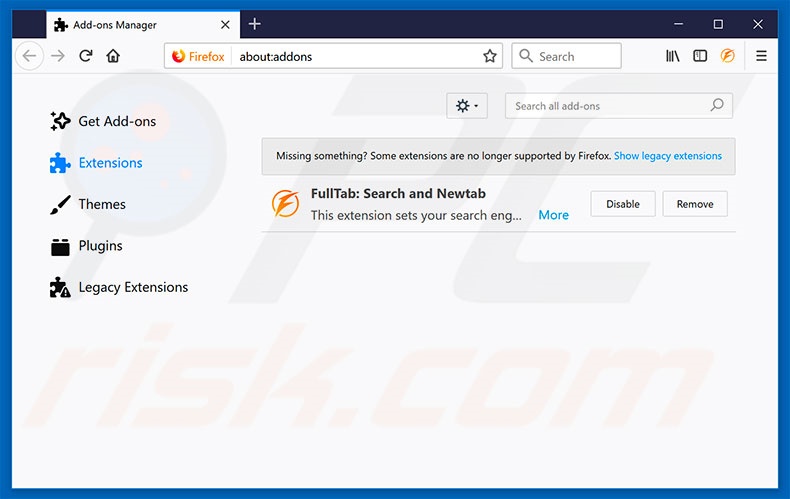The width and height of the screenshot is (790, 499).
Task: Open a new tab with plus button
Action: point(255,24)
